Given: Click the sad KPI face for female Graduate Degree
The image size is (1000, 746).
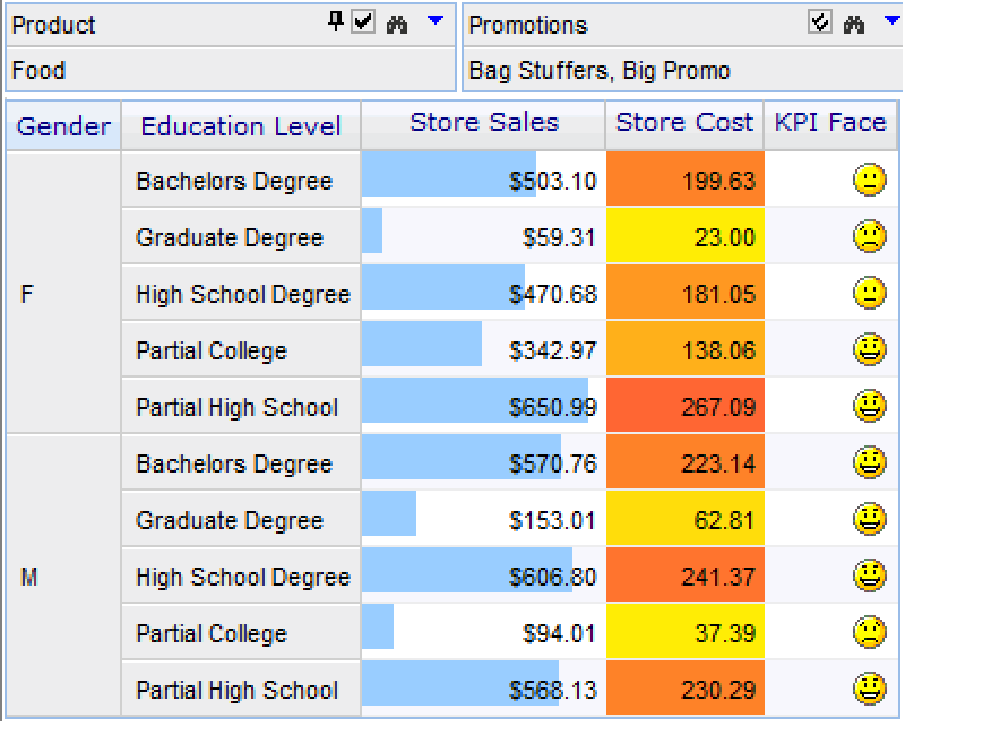Looking at the screenshot, I should (870, 237).
